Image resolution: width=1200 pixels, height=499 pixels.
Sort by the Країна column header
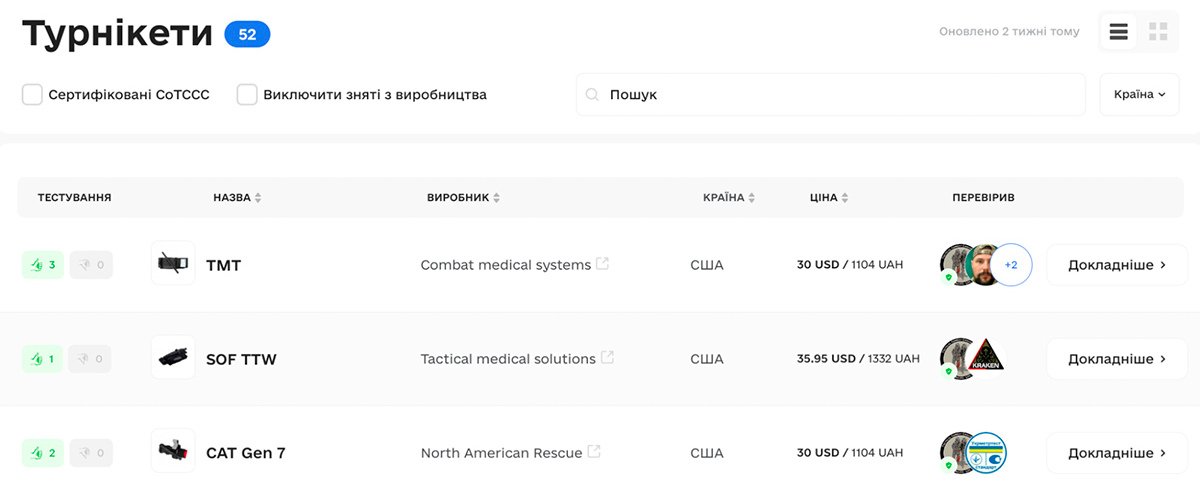tap(729, 198)
